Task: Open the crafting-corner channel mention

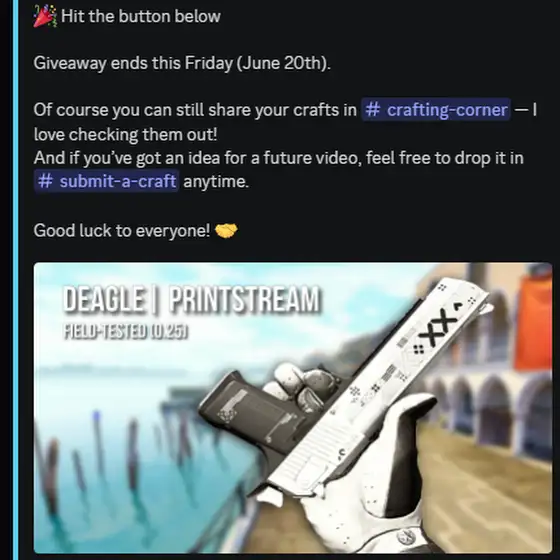Action: click(x=436, y=110)
